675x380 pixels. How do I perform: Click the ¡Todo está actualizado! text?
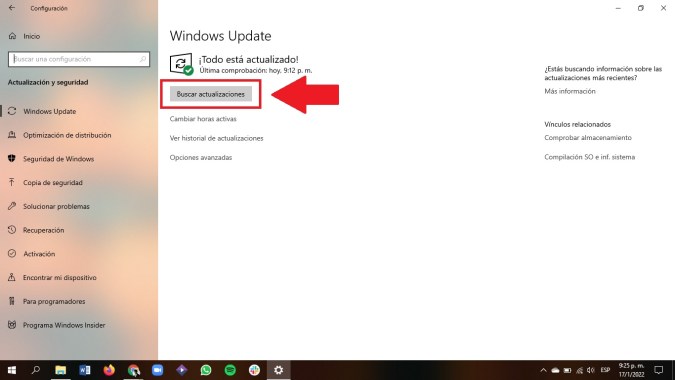[248, 59]
